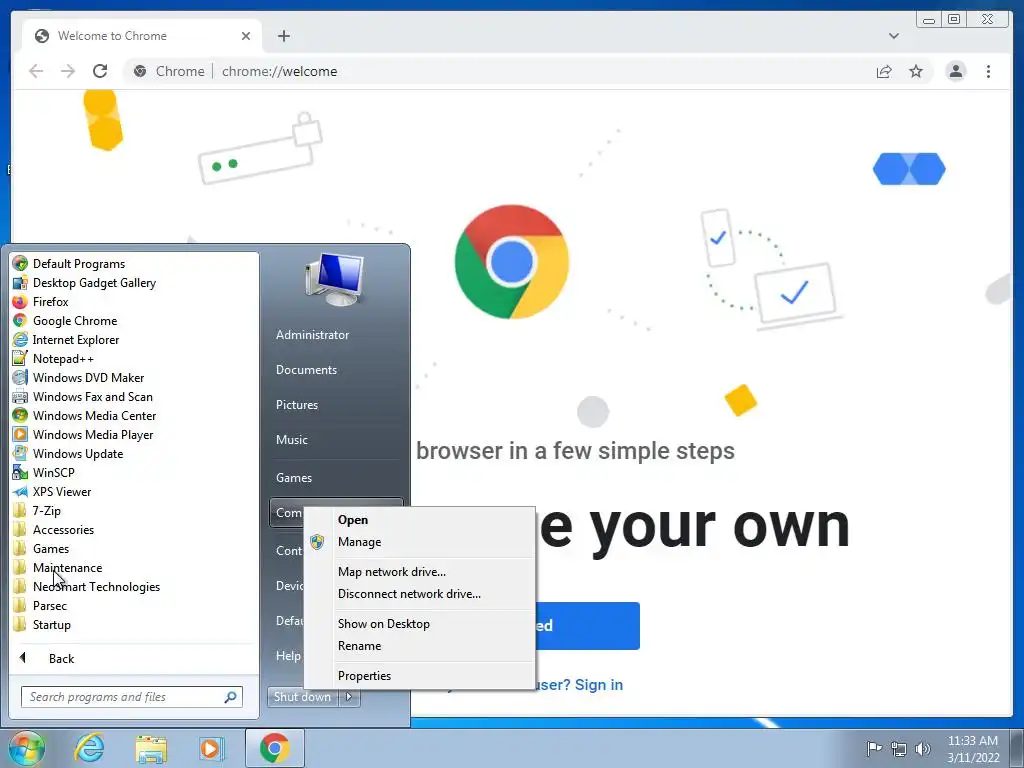The height and width of the screenshot is (768, 1024).
Task: Expand the Games program folder
Action: pyautogui.click(x=41, y=549)
